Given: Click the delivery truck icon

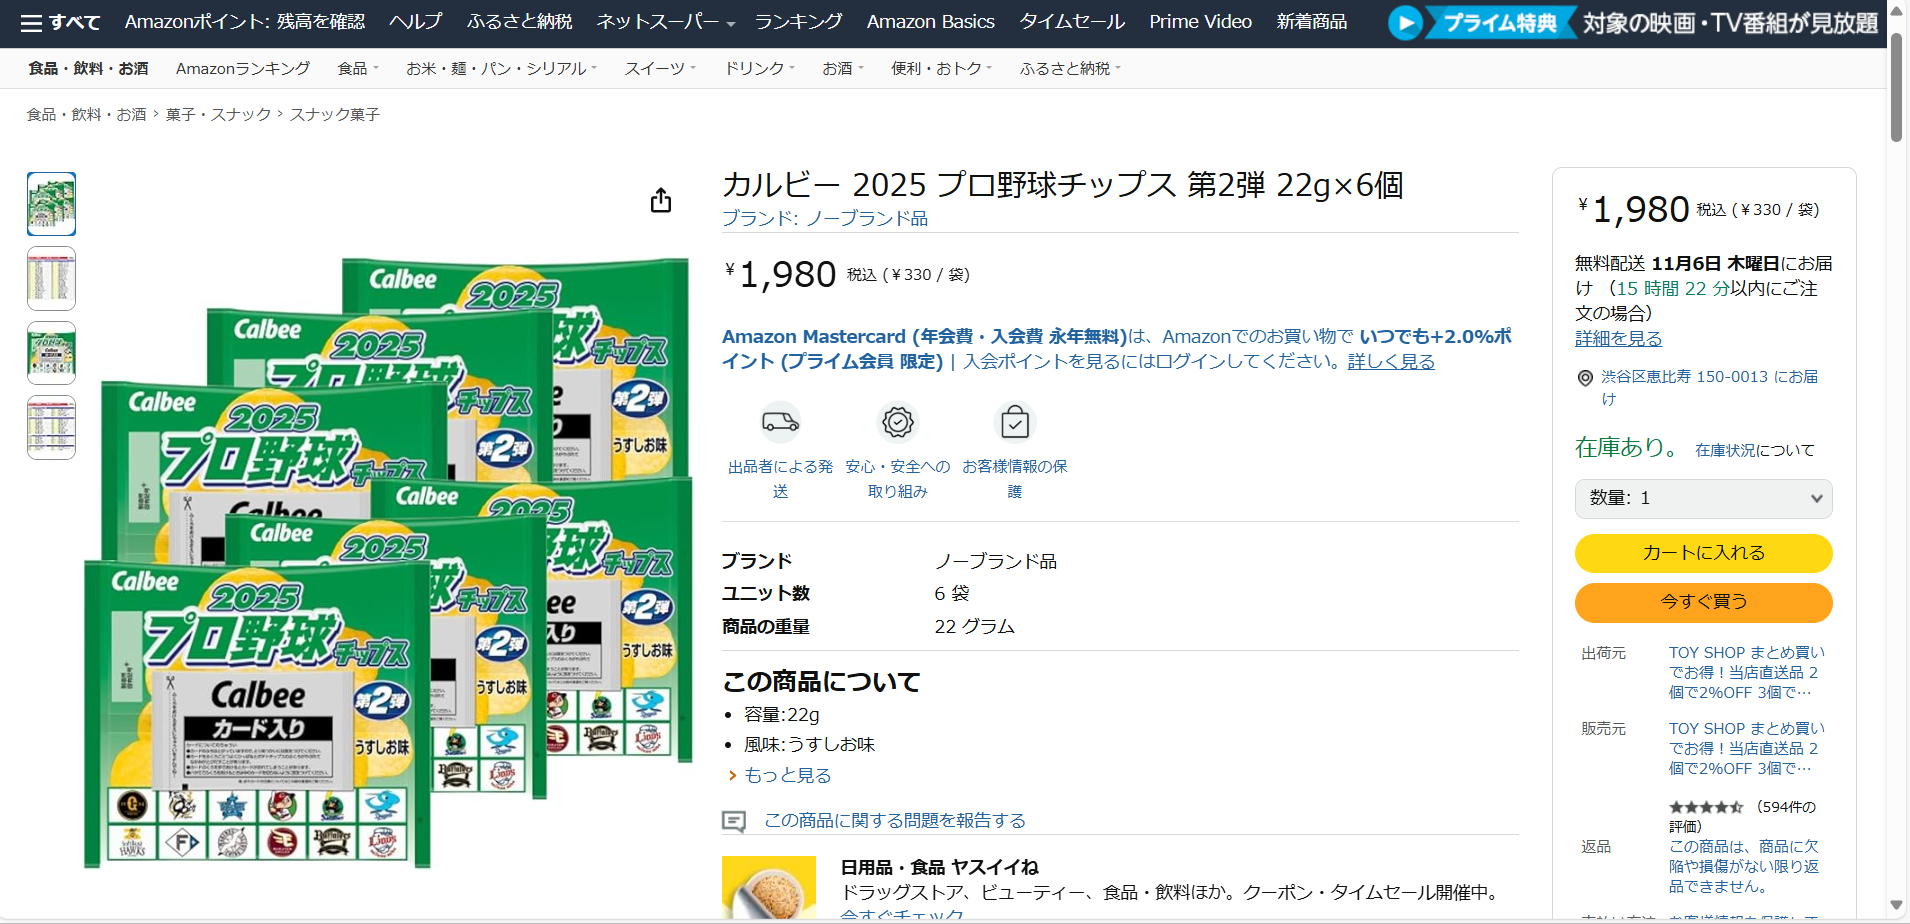Looking at the screenshot, I should 780,422.
